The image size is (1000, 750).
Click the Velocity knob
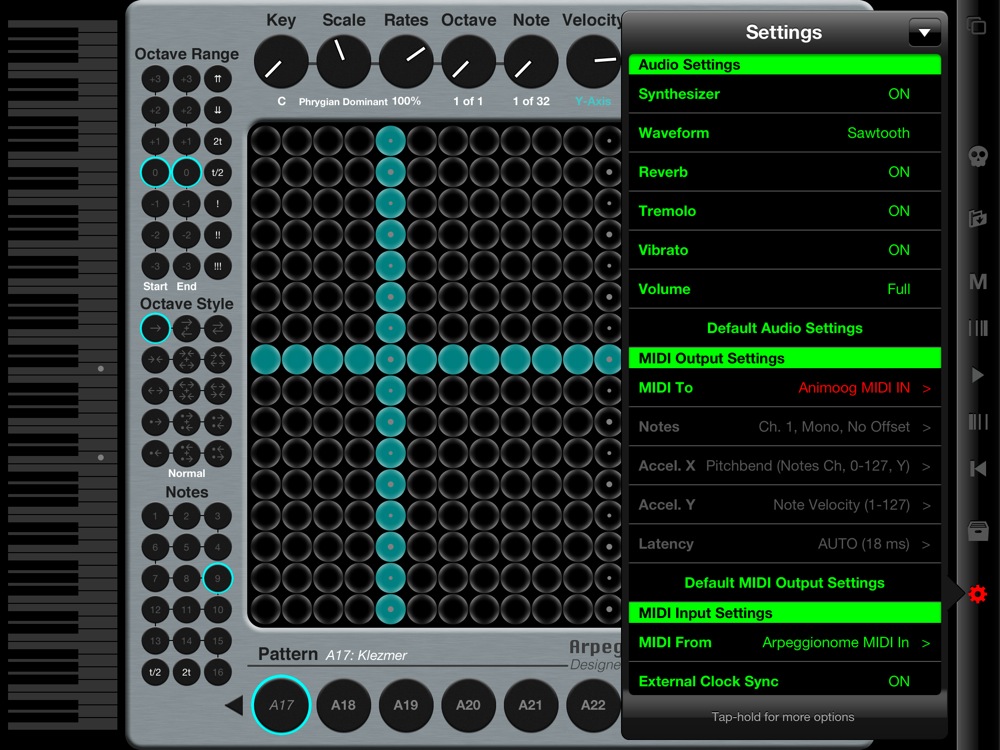[x=593, y=62]
